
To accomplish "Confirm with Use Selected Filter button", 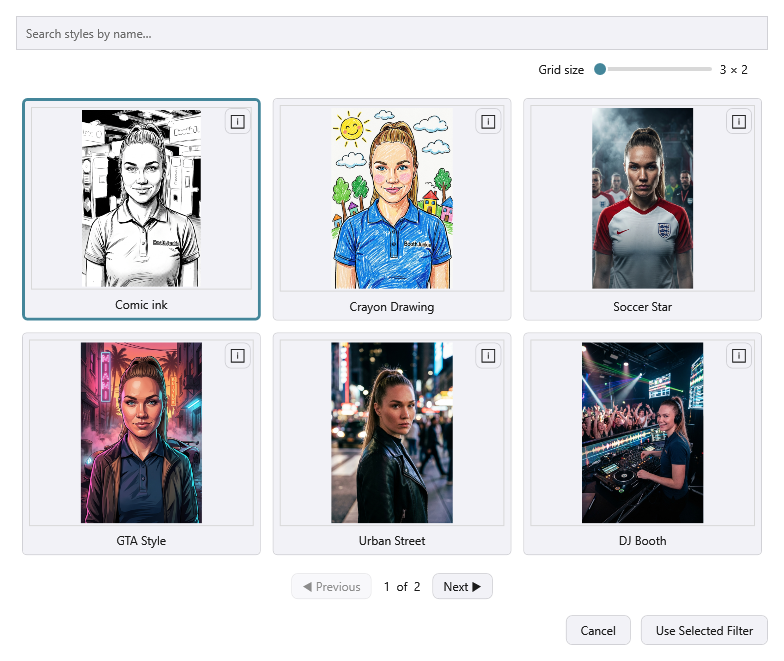I will 704,630.
